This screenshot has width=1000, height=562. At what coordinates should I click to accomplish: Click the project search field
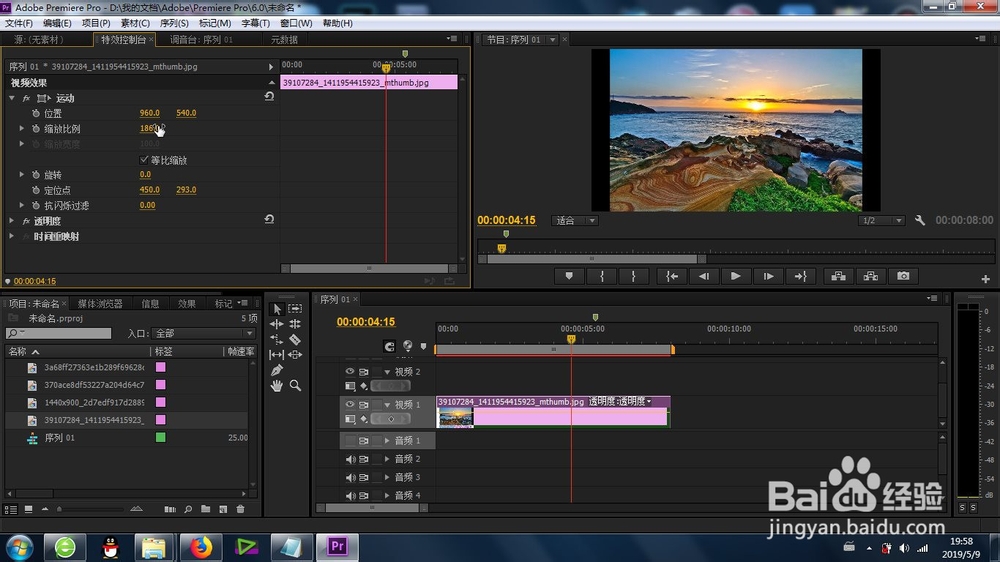click(58, 334)
